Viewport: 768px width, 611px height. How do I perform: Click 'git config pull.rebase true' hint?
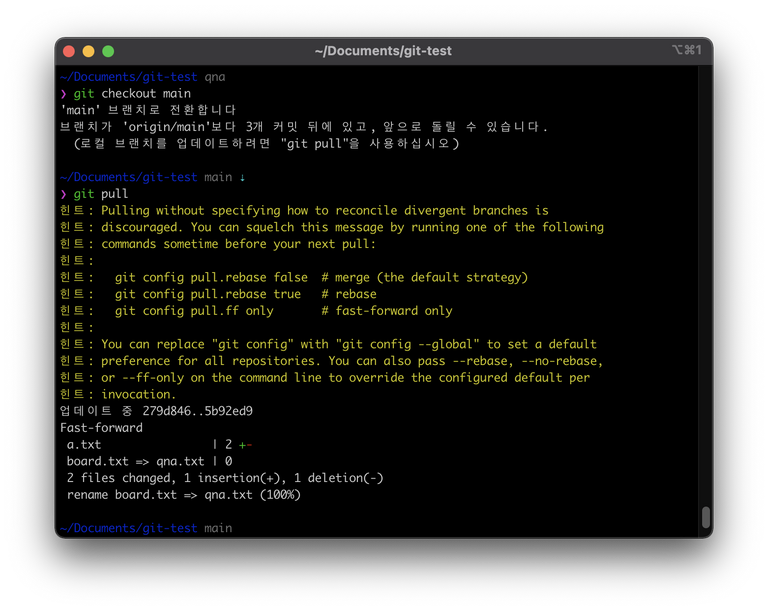point(208,294)
